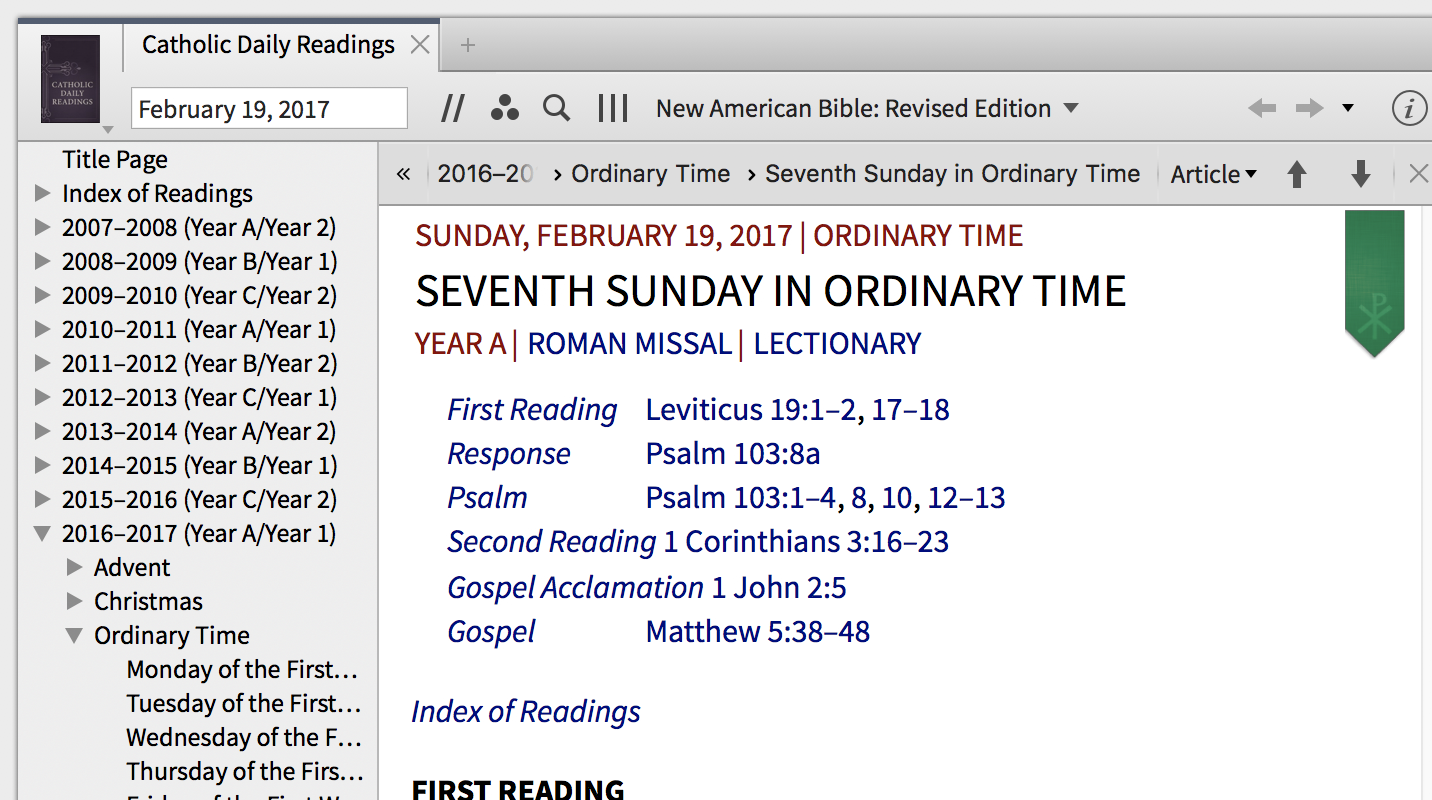
Task: Expand 2014–2015 (Year B/Year 1)
Action: pyautogui.click(x=42, y=465)
